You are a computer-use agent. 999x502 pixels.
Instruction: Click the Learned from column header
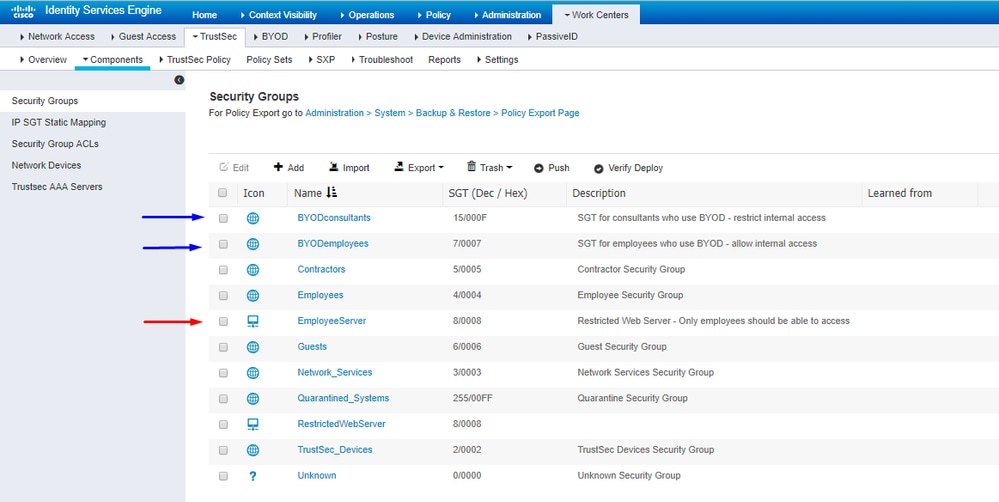click(900, 193)
